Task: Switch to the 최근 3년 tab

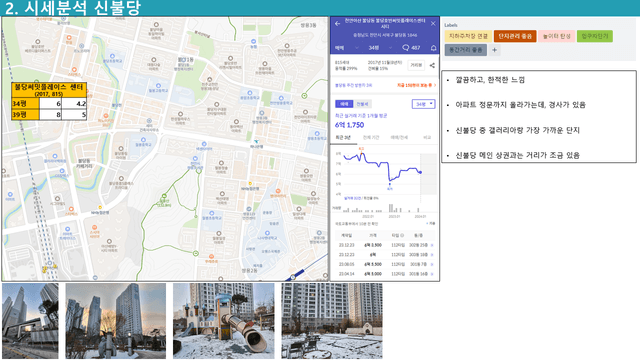Action: (x=343, y=138)
